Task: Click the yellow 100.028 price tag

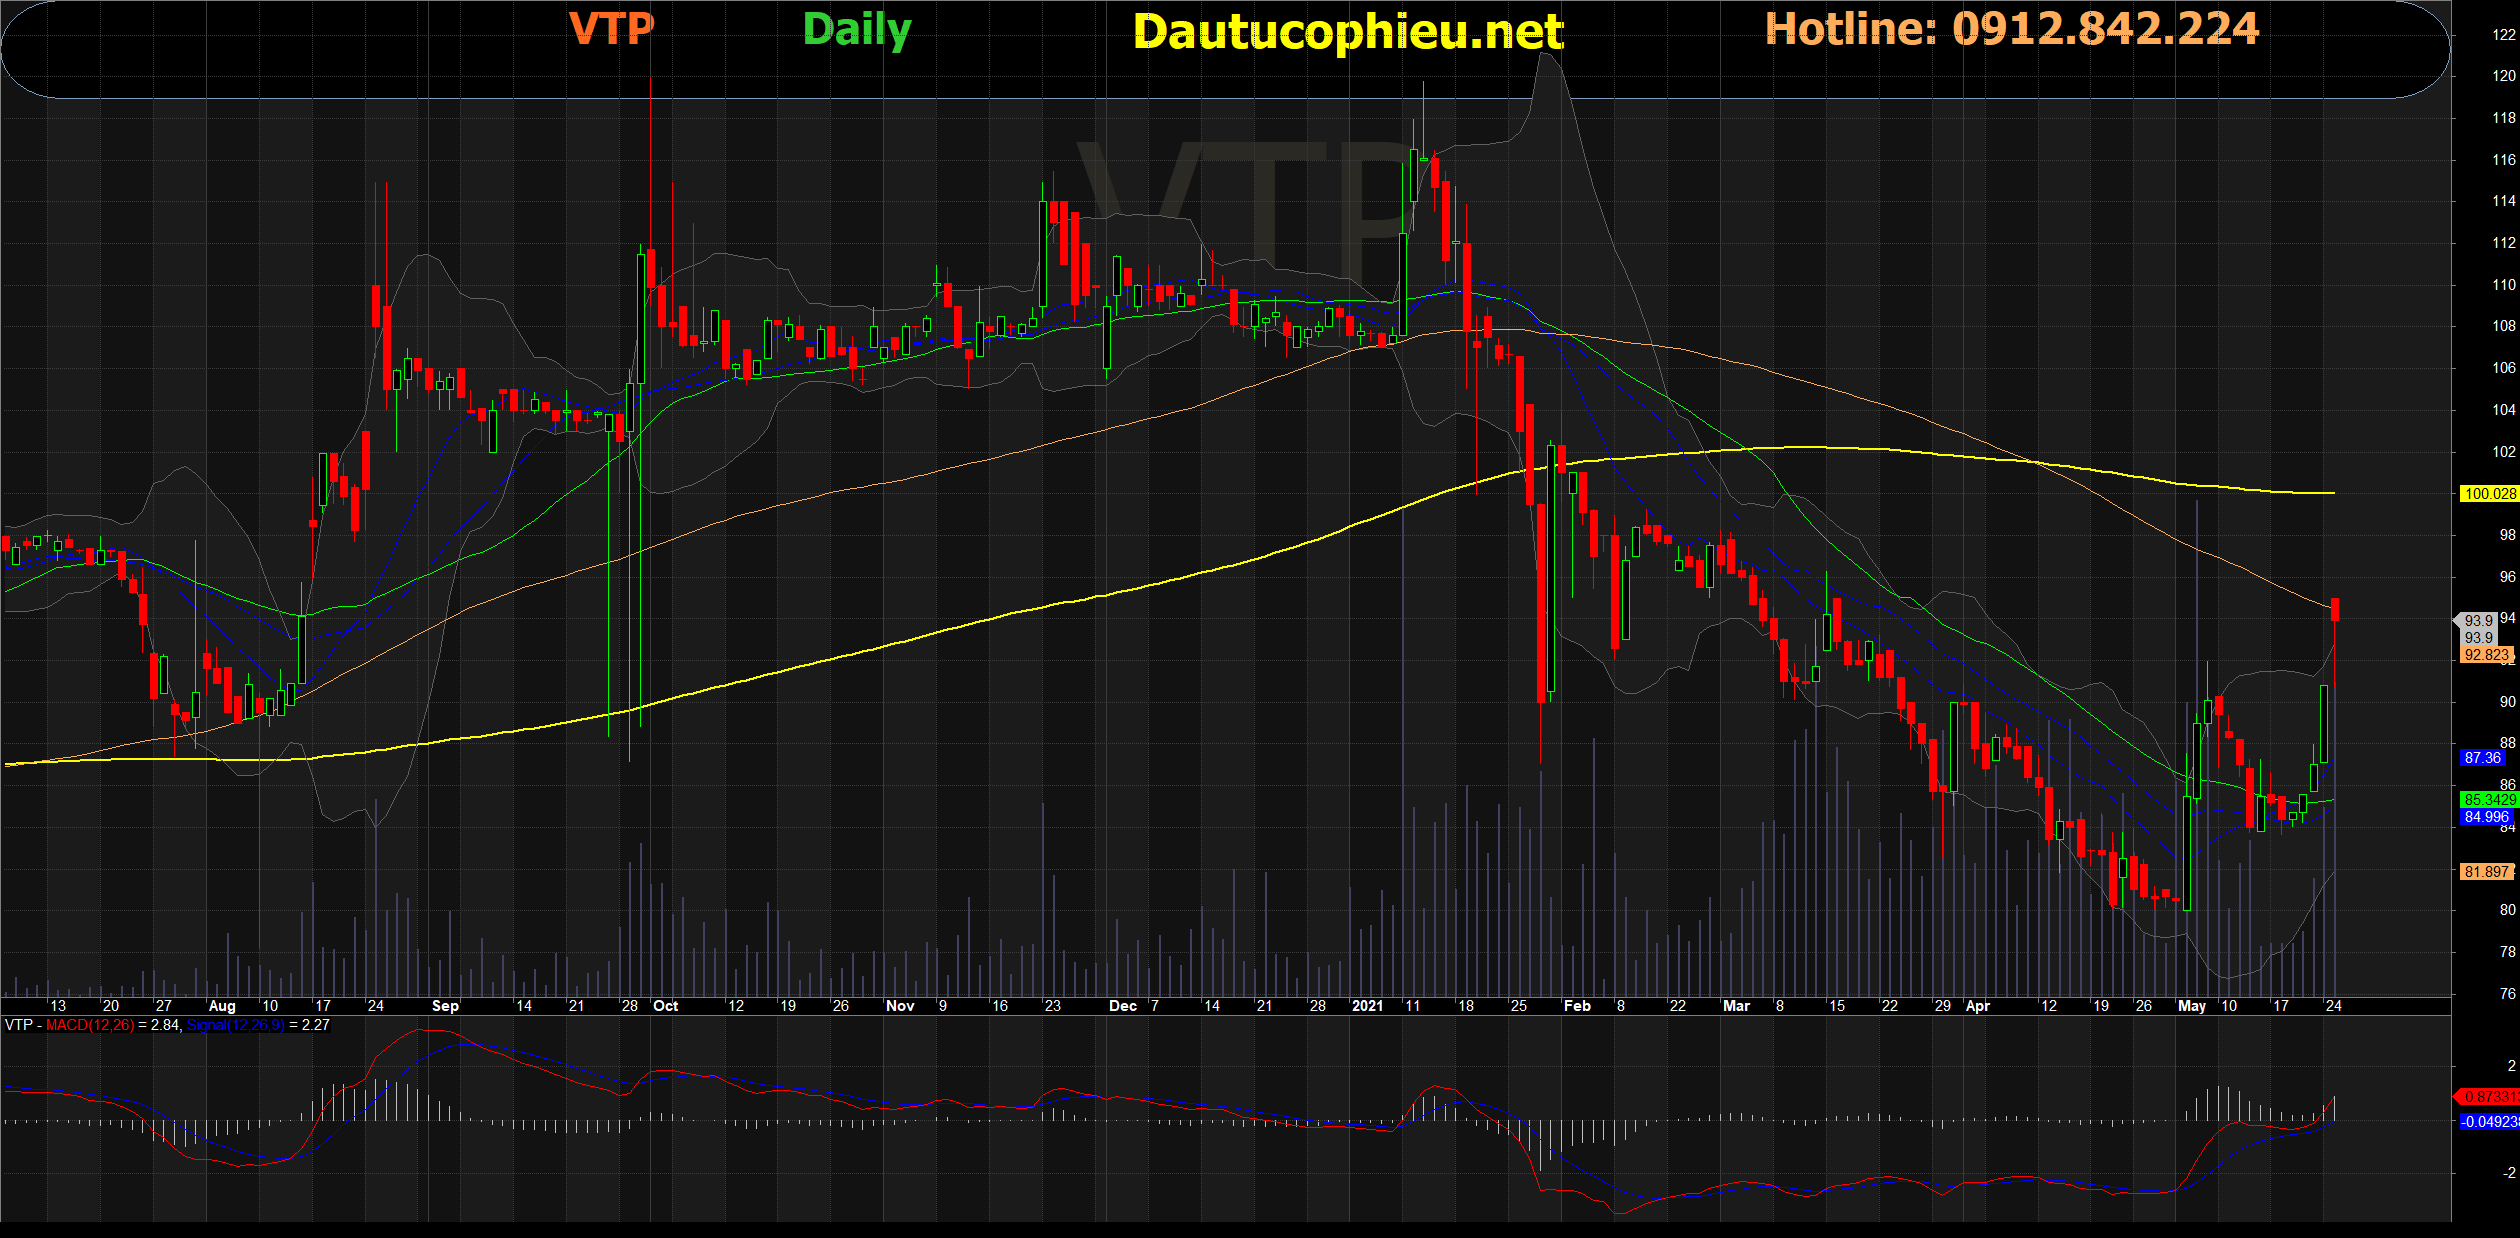Action: [x=2489, y=494]
